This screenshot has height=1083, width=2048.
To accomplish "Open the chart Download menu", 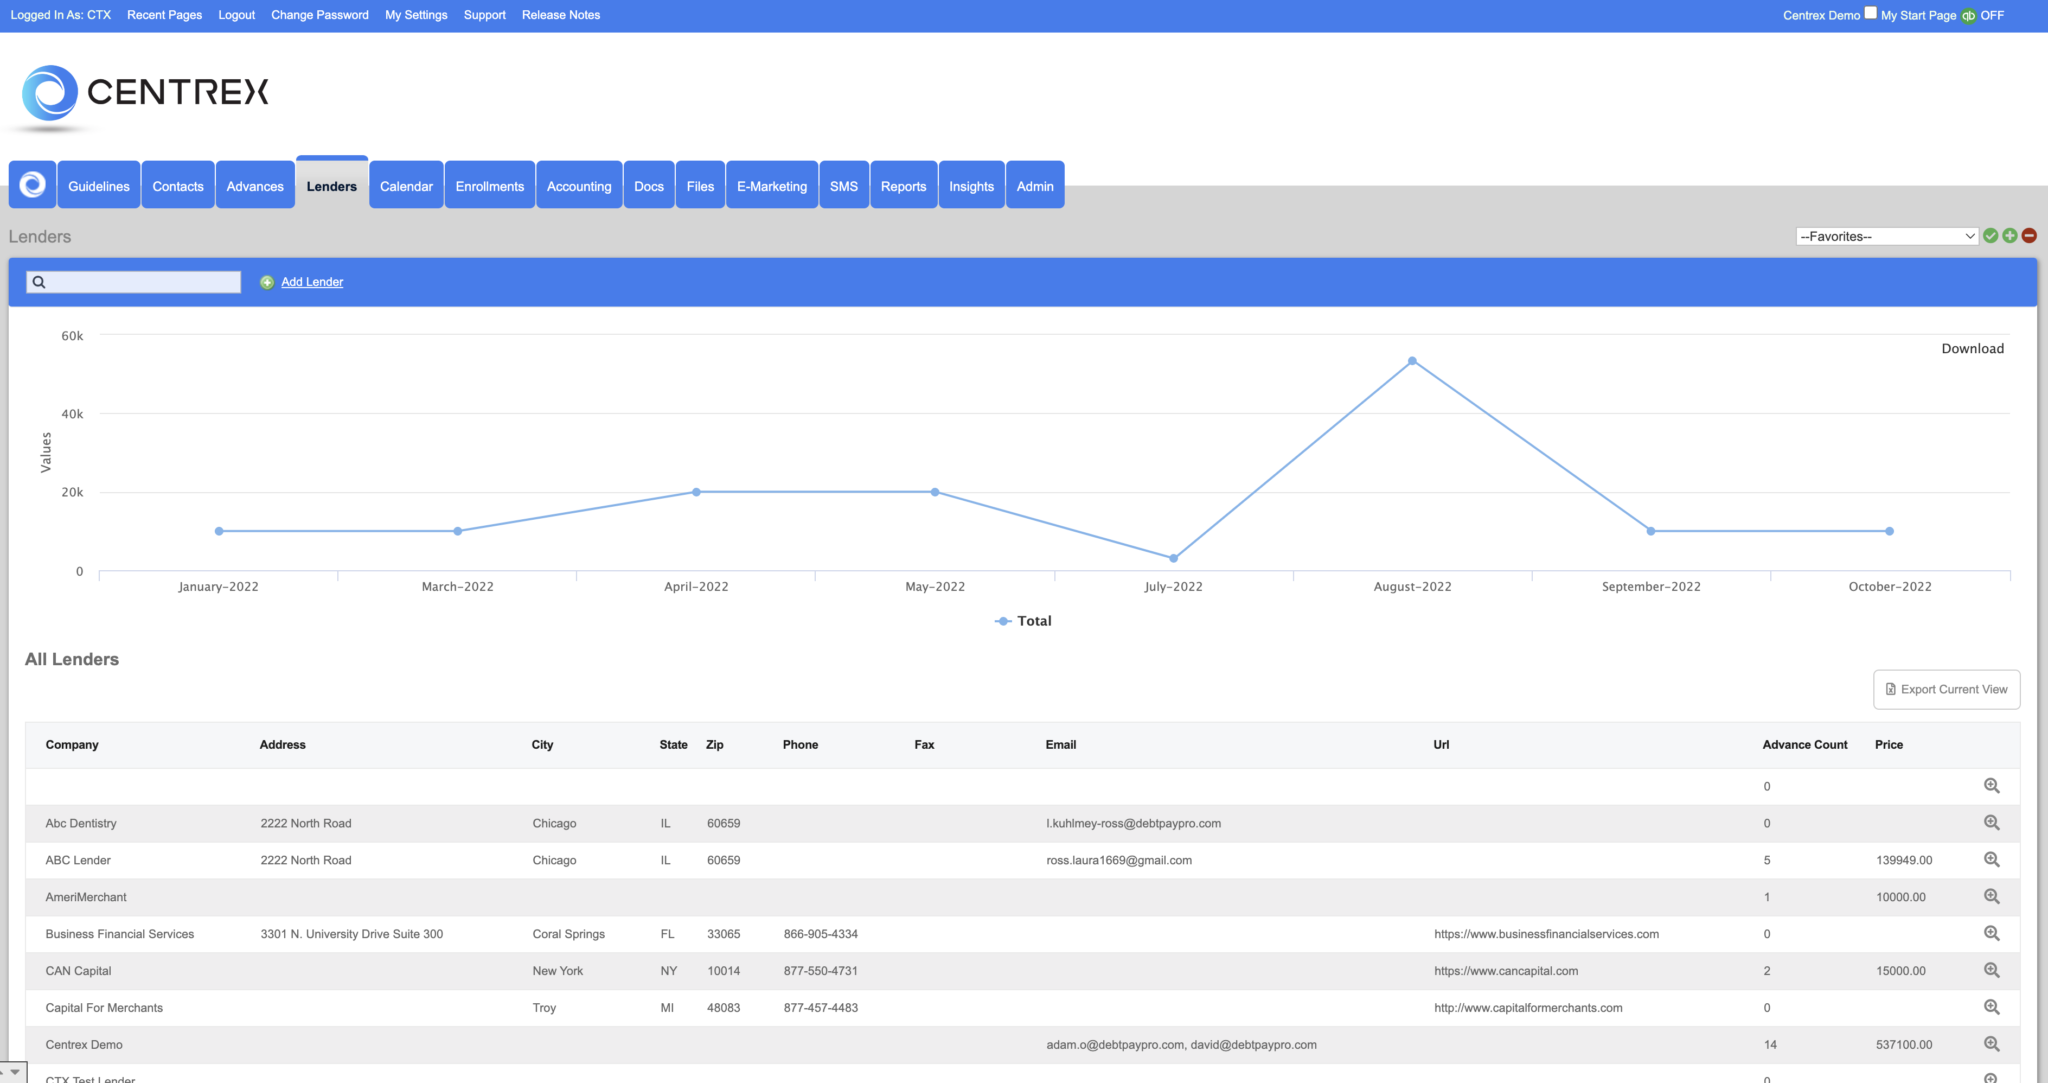I will pyautogui.click(x=1971, y=348).
